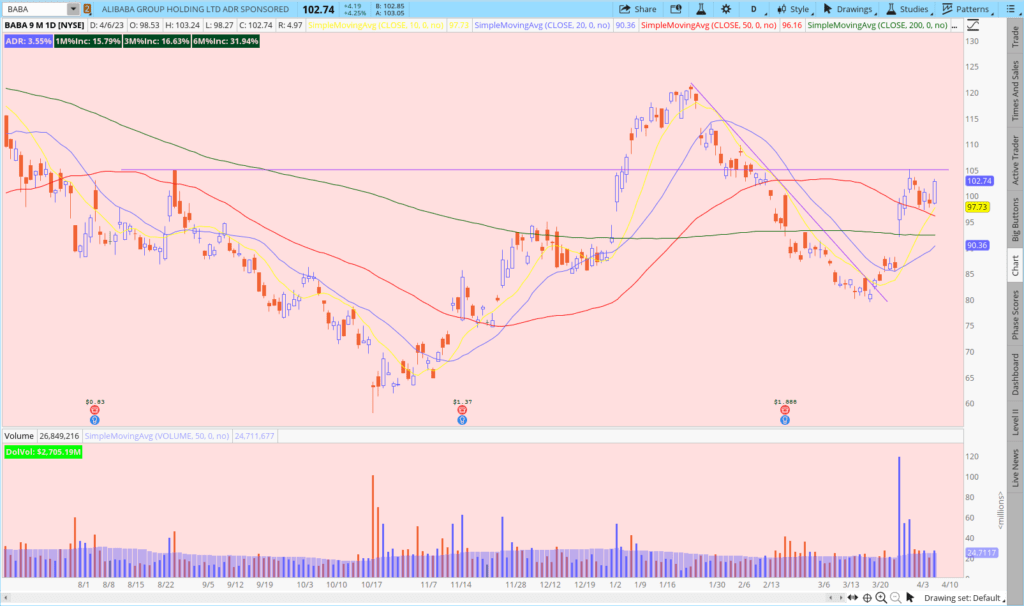Open the Phase Scores side tab
Viewport: 1024px width, 606px height.
(x=1015, y=315)
